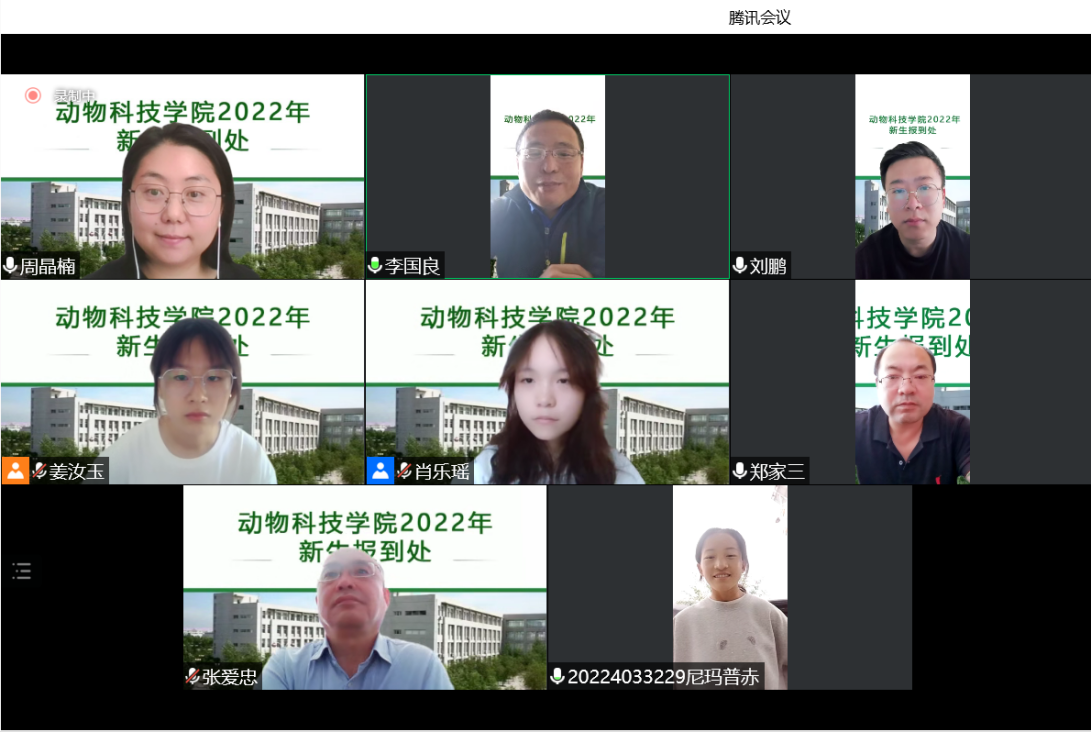Click microphone icon next to 周晶楠

(x=11, y=266)
